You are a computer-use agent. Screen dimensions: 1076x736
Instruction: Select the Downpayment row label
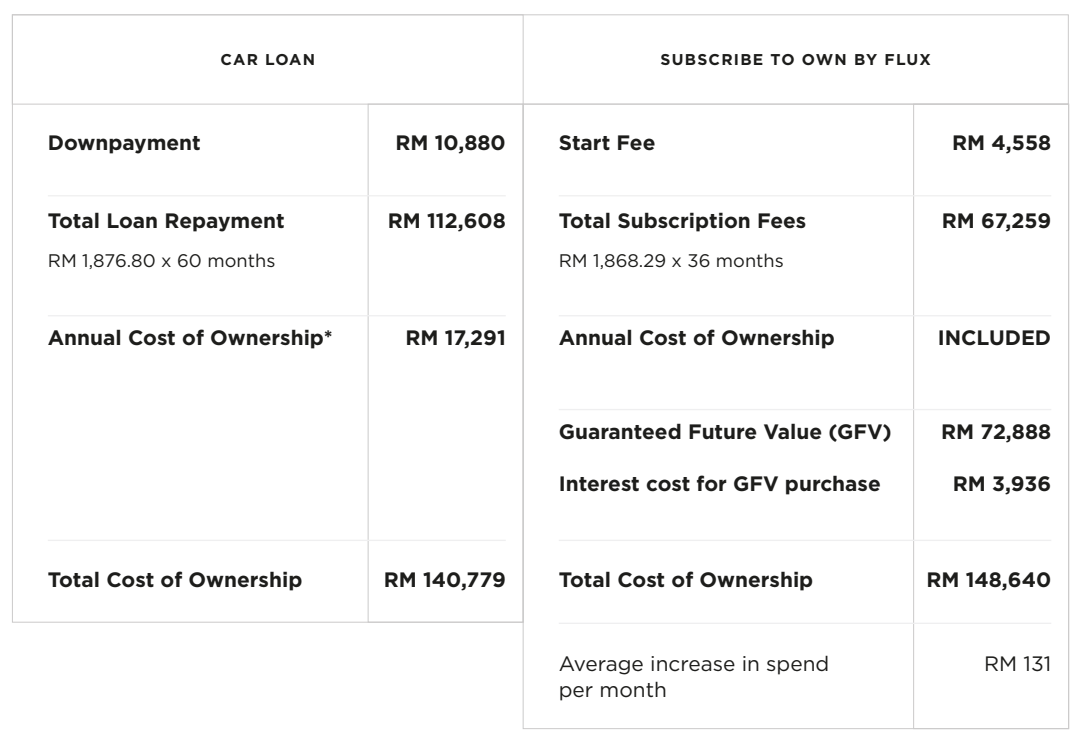click(x=124, y=143)
